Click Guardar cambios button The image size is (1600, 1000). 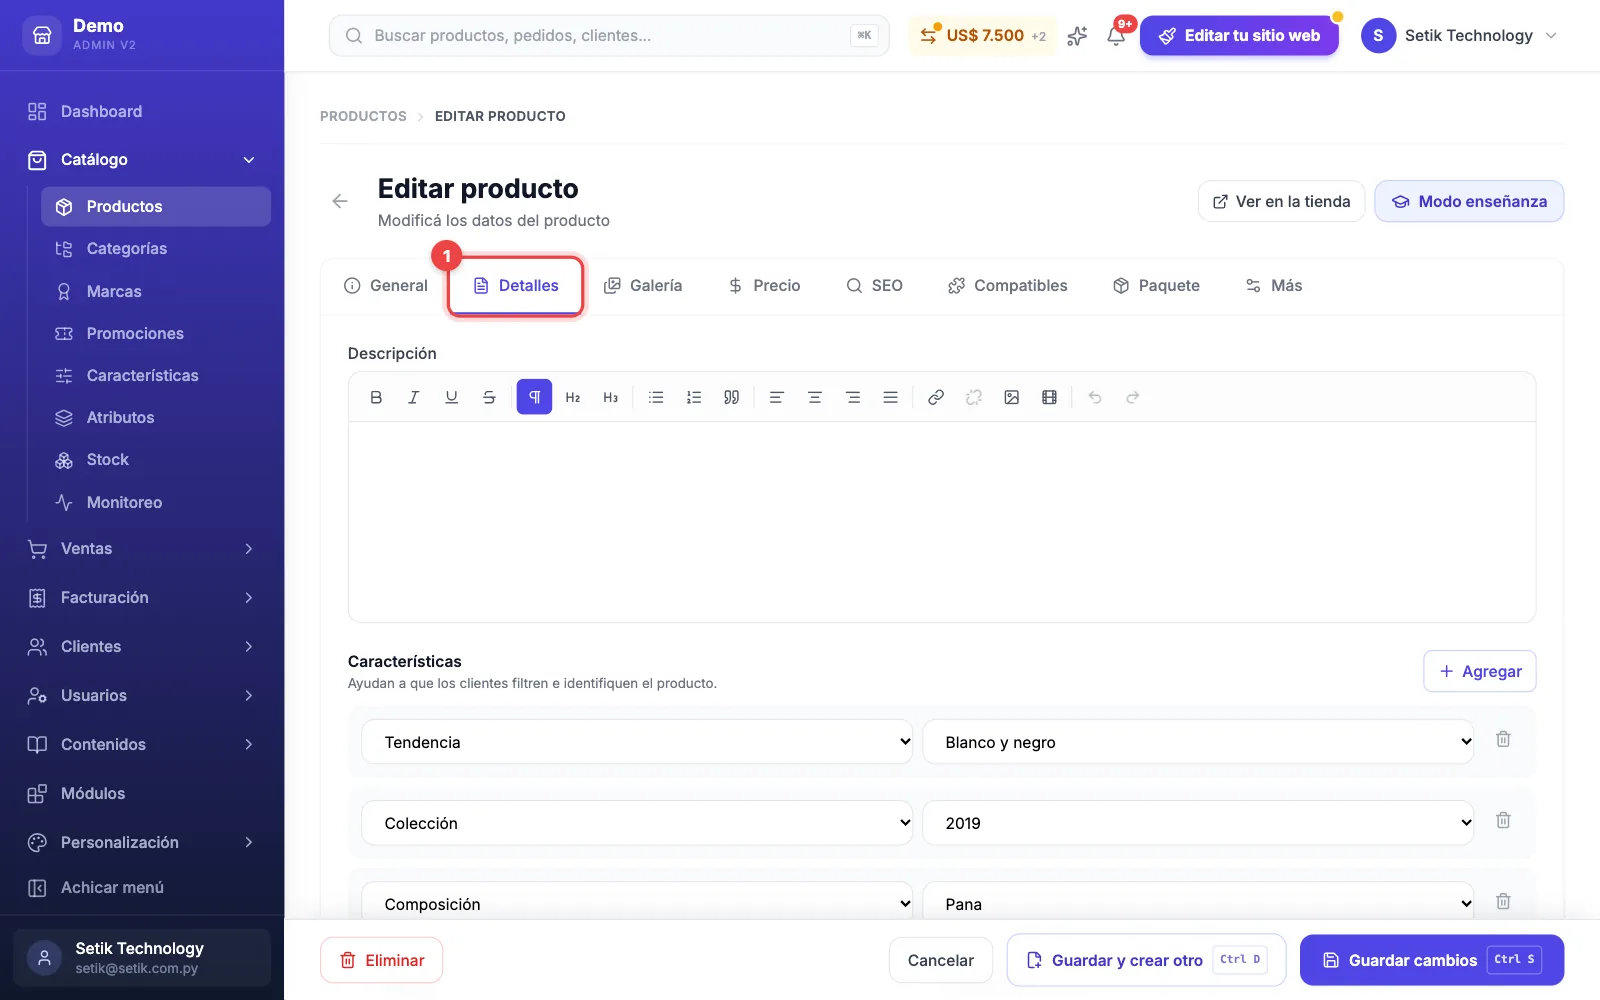click(1432, 960)
